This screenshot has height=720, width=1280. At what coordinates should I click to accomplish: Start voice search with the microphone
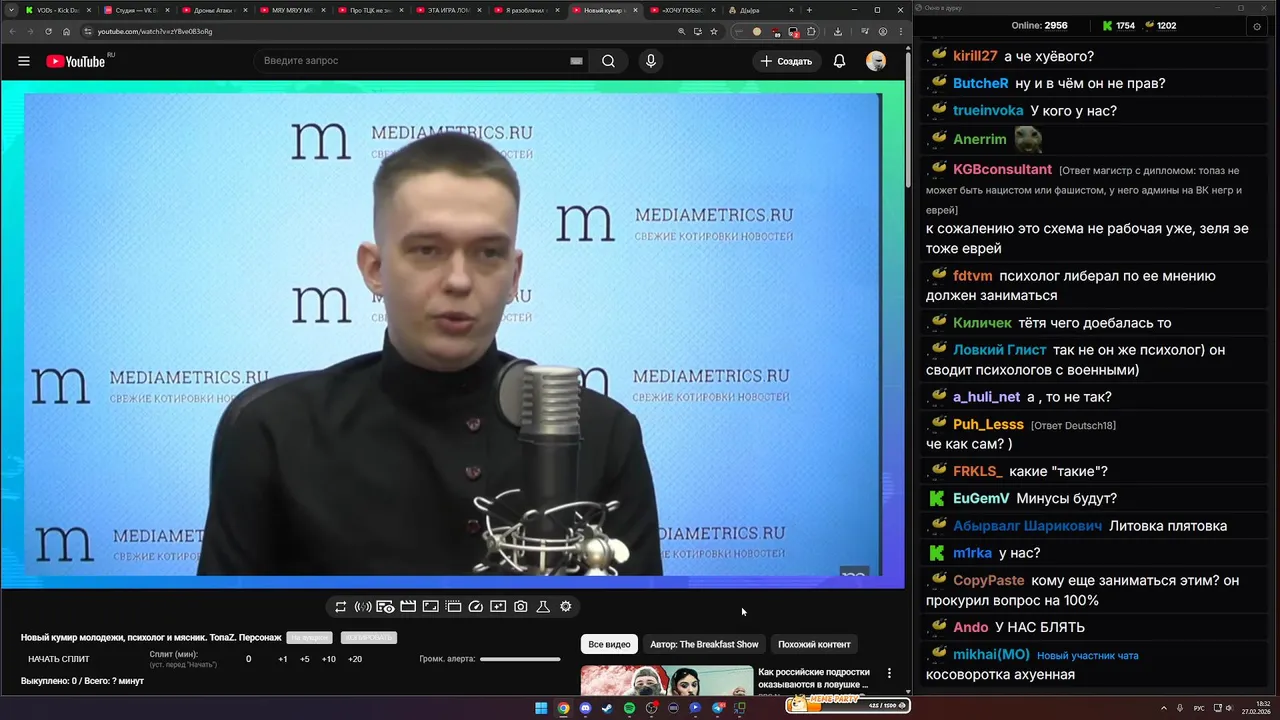(x=651, y=61)
